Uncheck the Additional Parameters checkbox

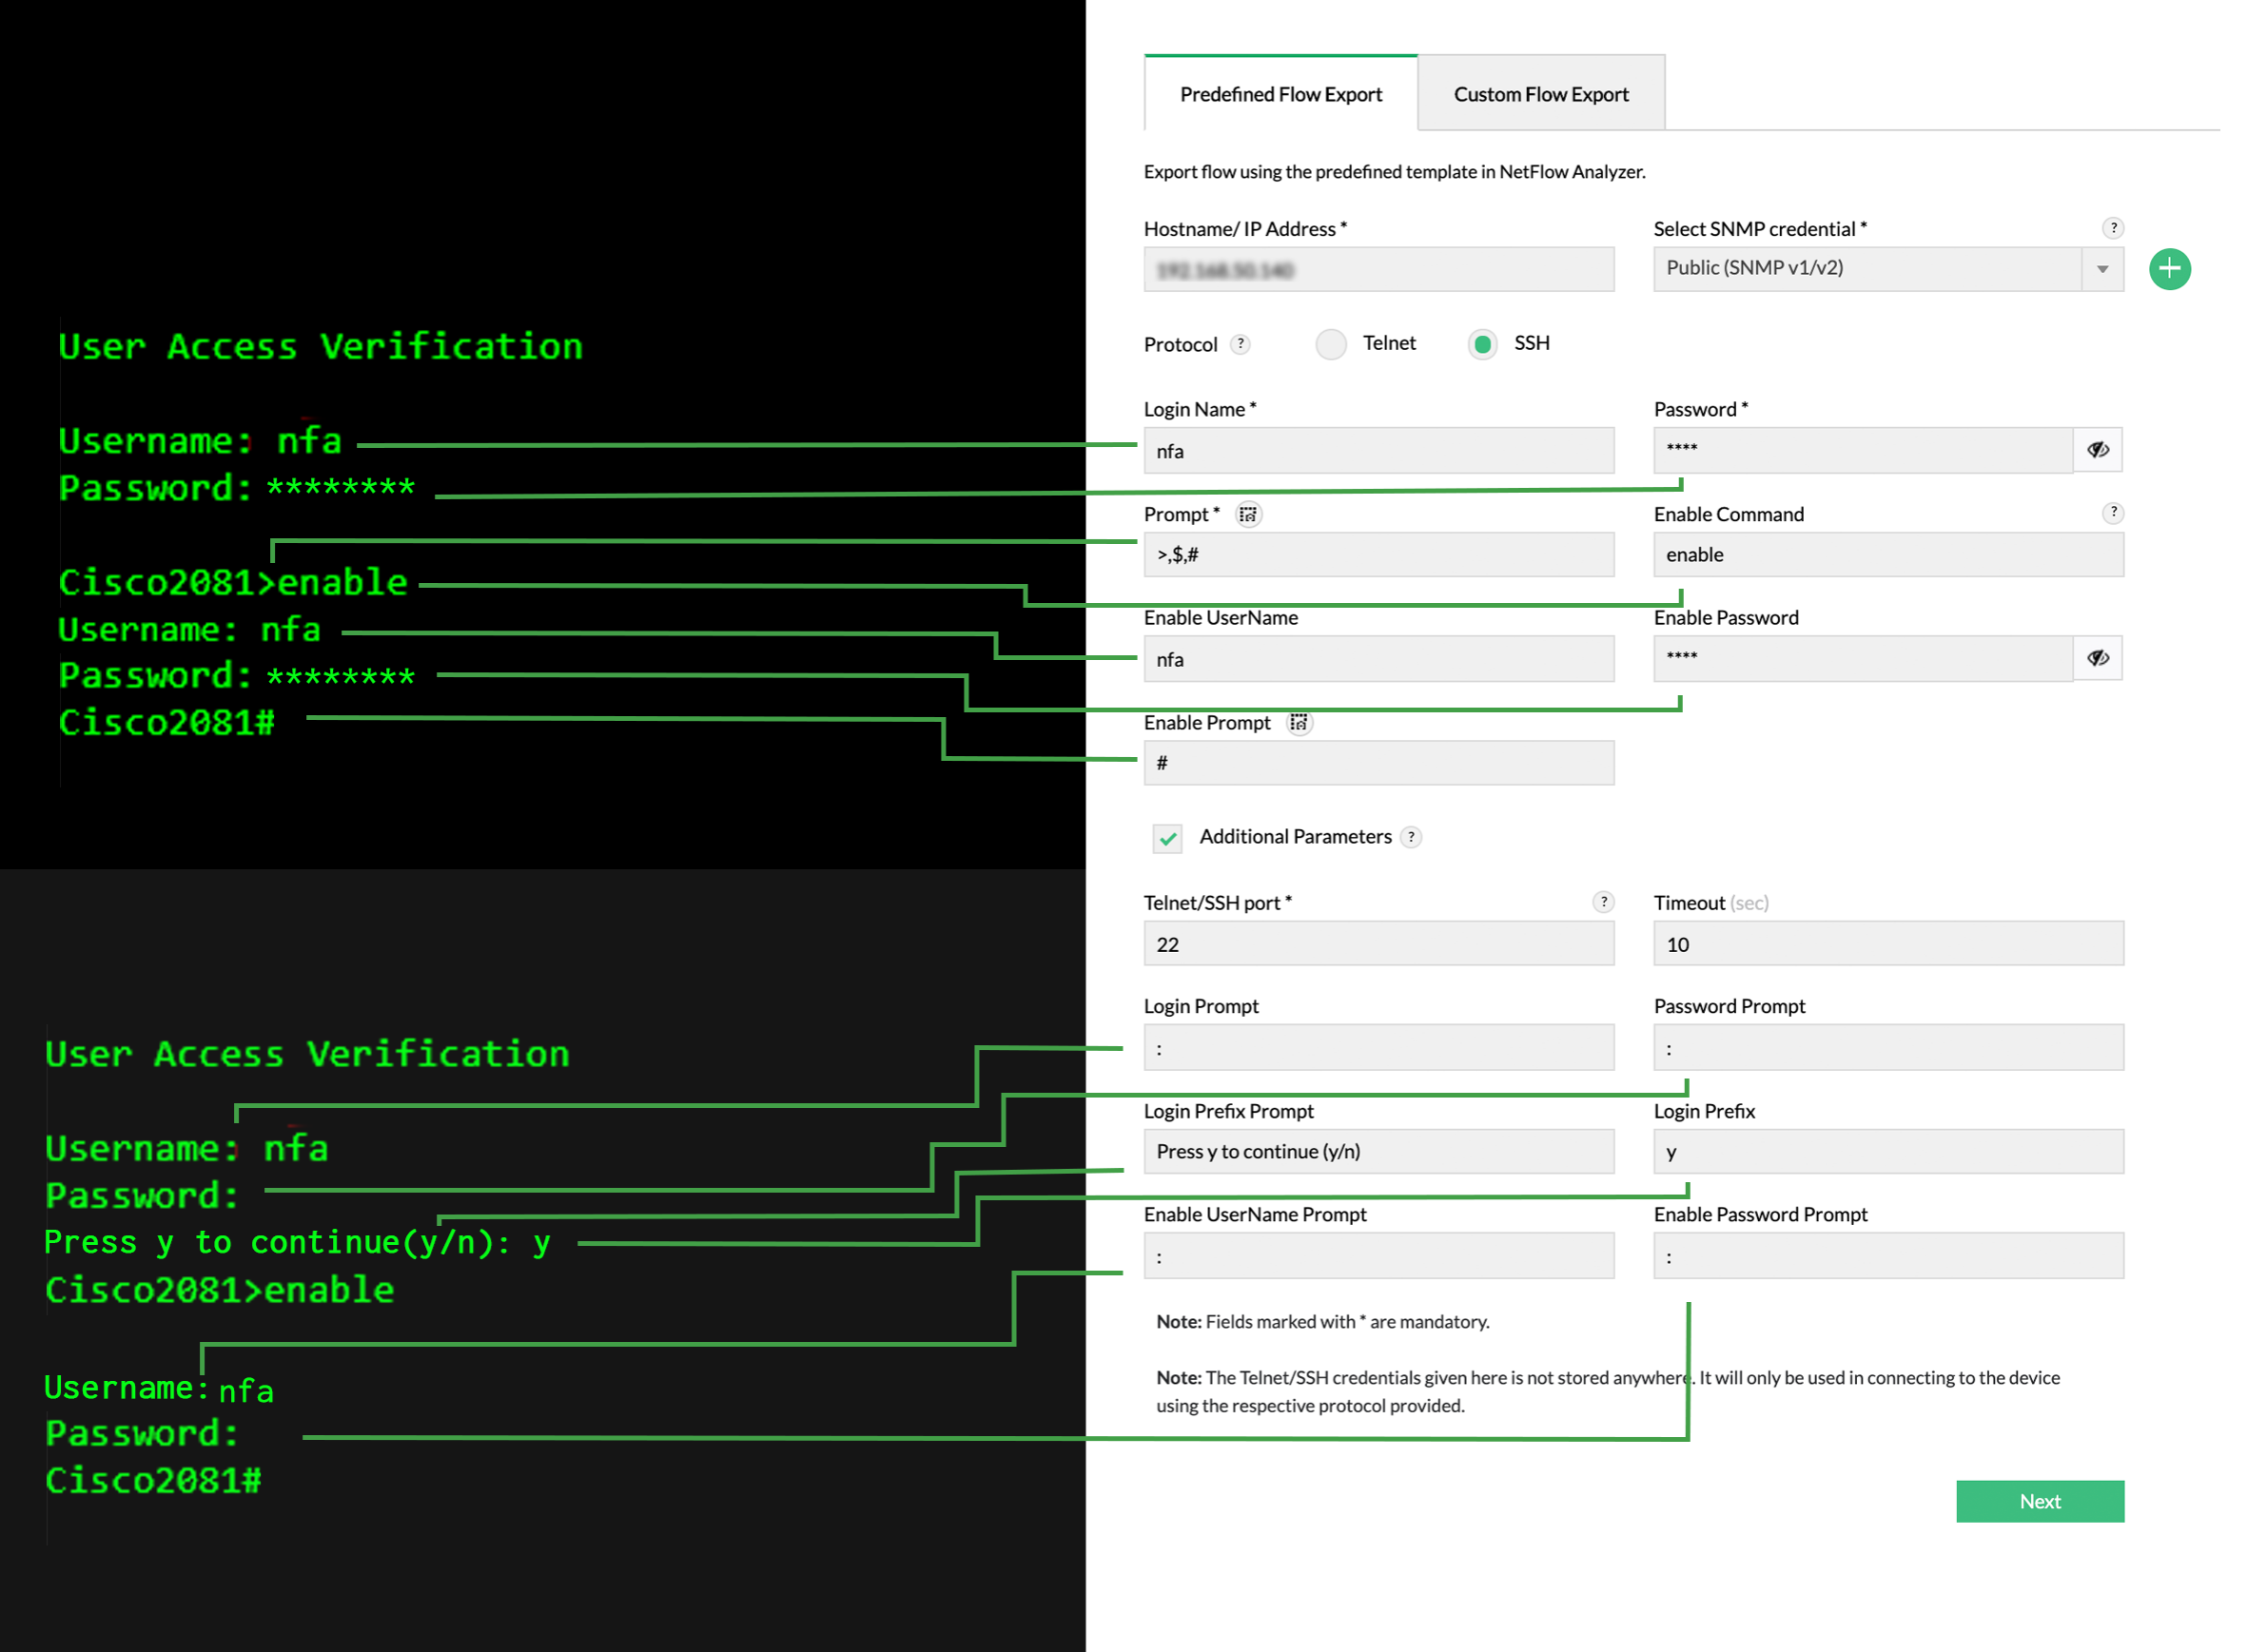click(x=1167, y=838)
